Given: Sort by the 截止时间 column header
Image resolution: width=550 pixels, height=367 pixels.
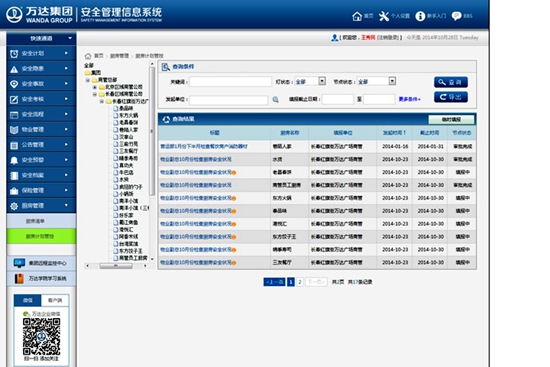Looking at the screenshot, I should 430,133.
